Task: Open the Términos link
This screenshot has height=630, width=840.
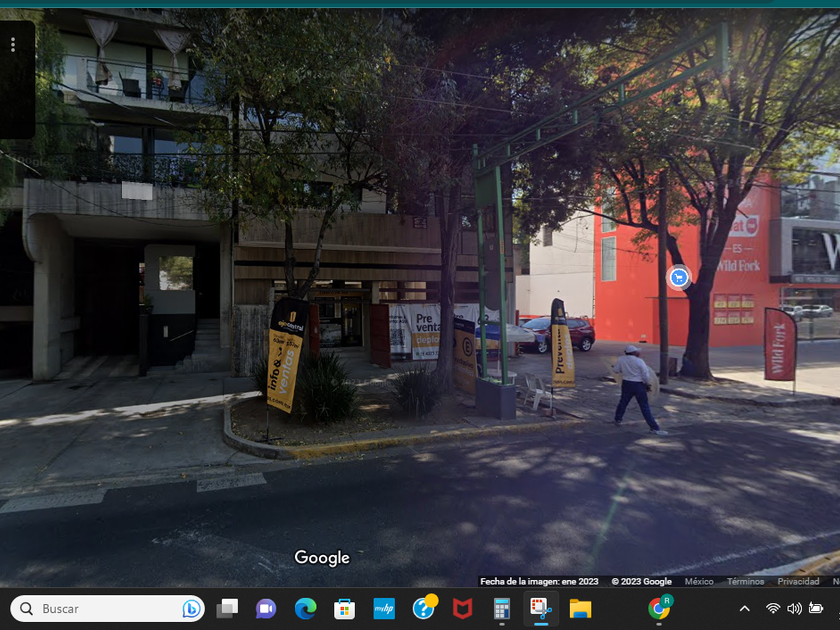Action: (x=745, y=582)
